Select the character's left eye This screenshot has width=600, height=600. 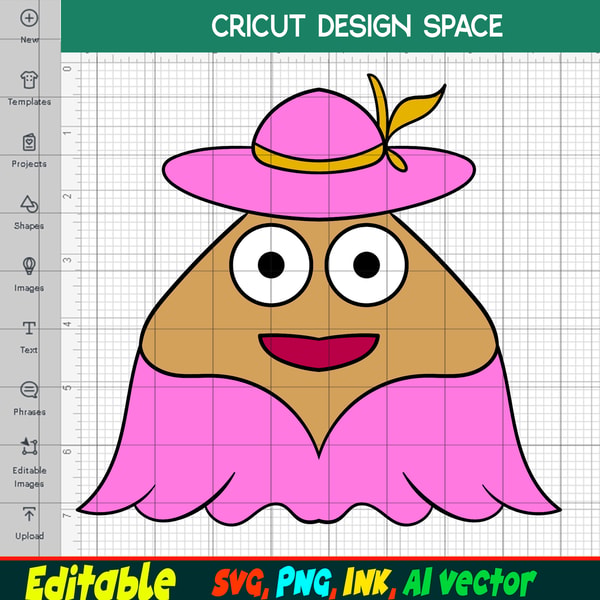click(271, 265)
